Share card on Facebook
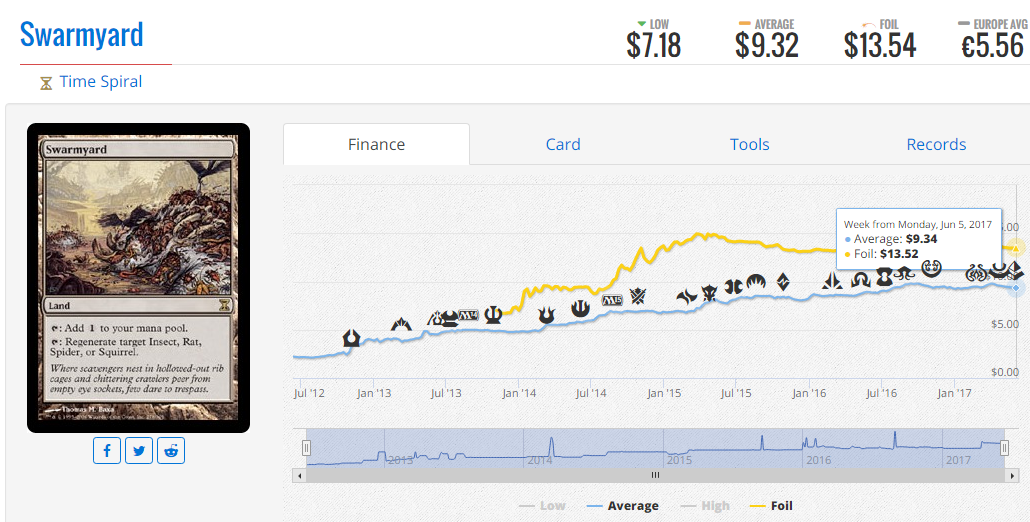Image resolution: width=1030 pixels, height=522 pixels. coord(107,450)
